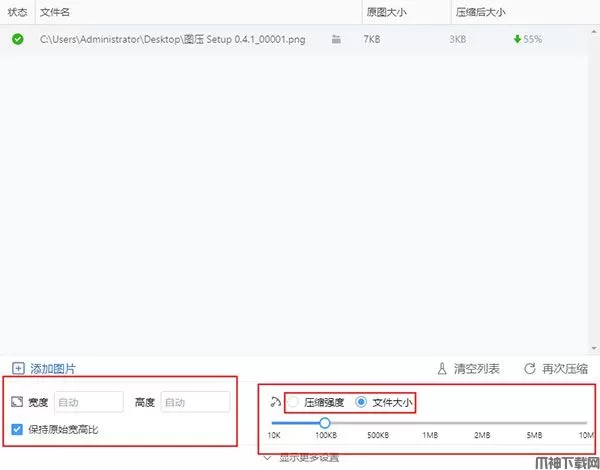The width and height of the screenshot is (600, 470).
Task: Click the 3KB compressed size cell
Action: (x=458, y=39)
